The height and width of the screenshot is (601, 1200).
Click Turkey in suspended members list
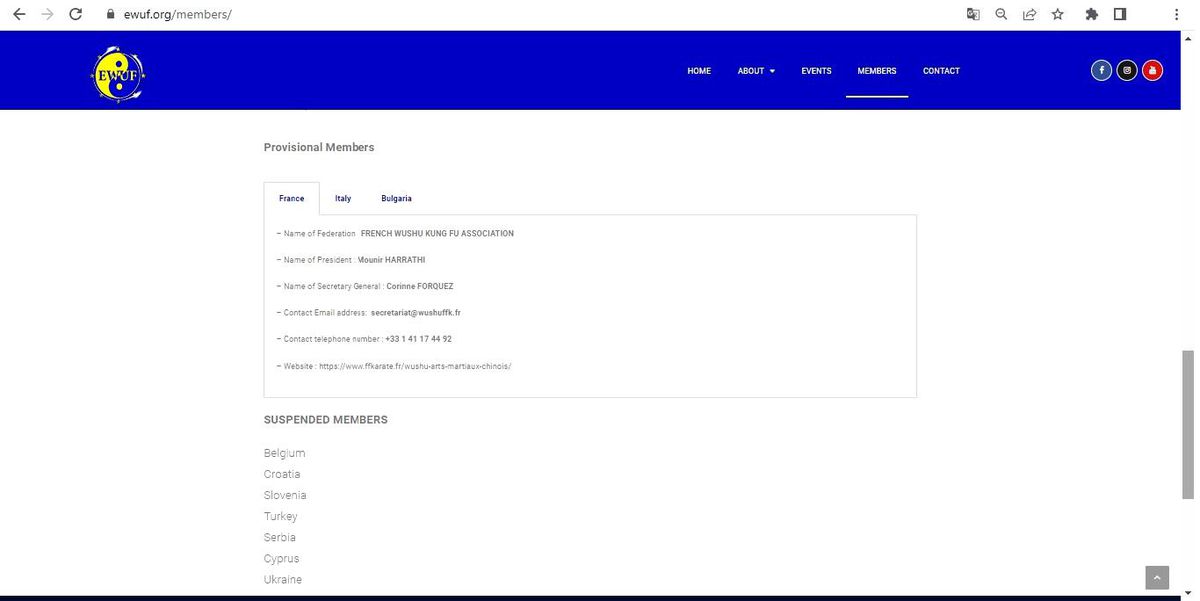281,516
